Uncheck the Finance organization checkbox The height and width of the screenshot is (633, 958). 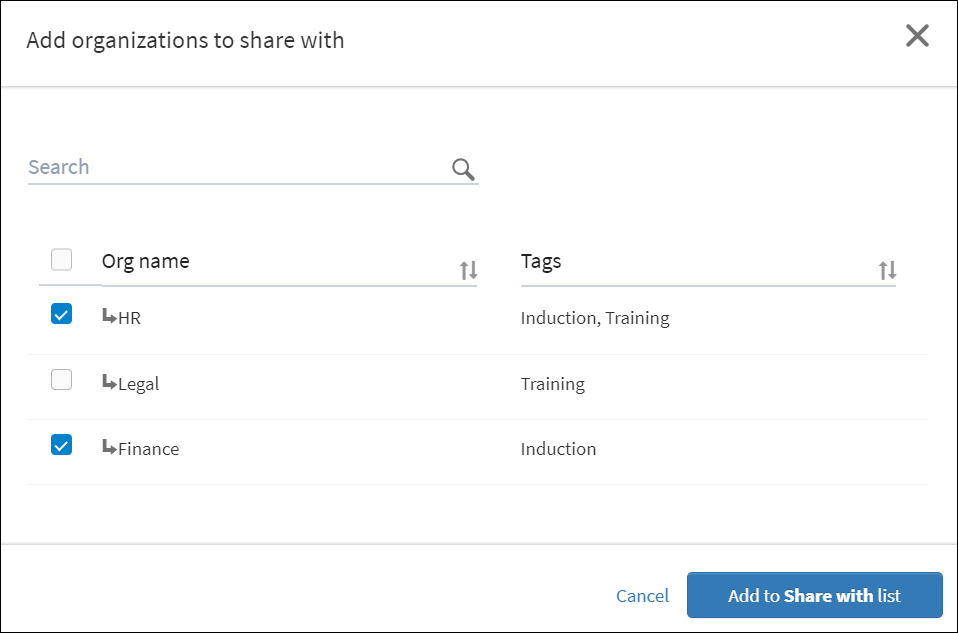click(62, 445)
